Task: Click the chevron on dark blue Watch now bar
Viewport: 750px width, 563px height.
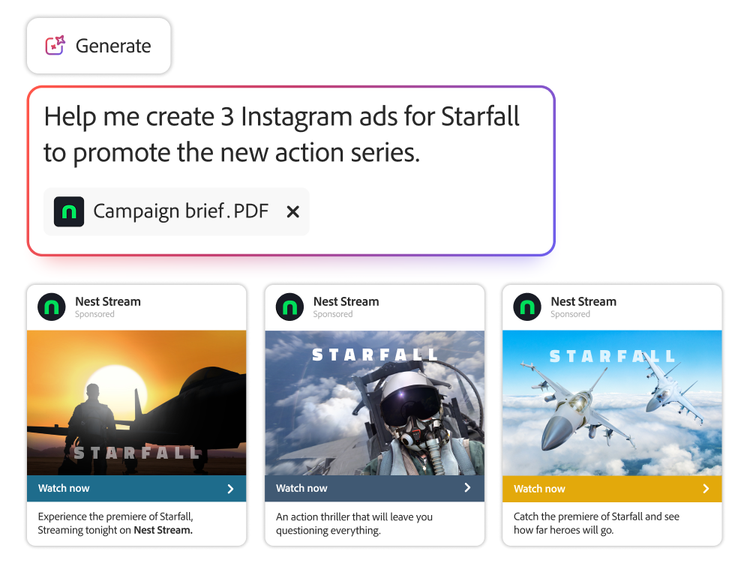Action: (x=467, y=488)
